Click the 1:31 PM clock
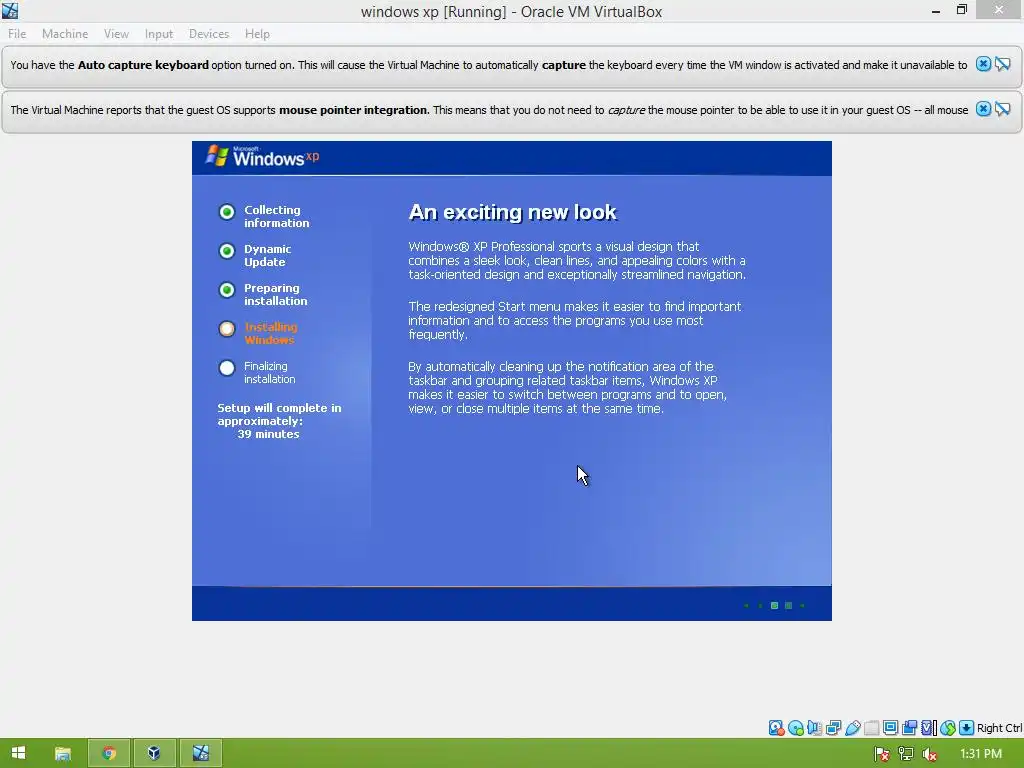The width and height of the screenshot is (1024, 768). point(981,754)
